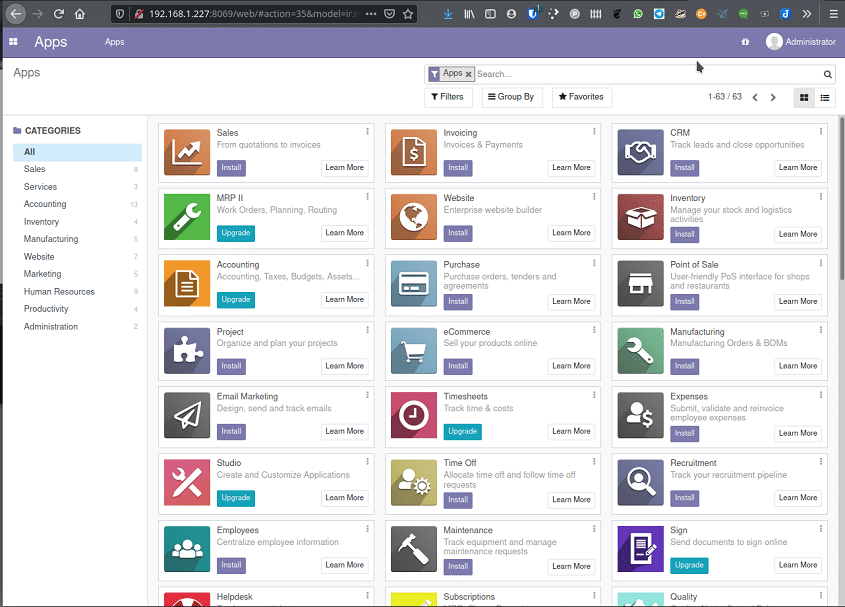Upgrade the MRP II app
The height and width of the screenshot is (607, 845).
pos(236,233)
